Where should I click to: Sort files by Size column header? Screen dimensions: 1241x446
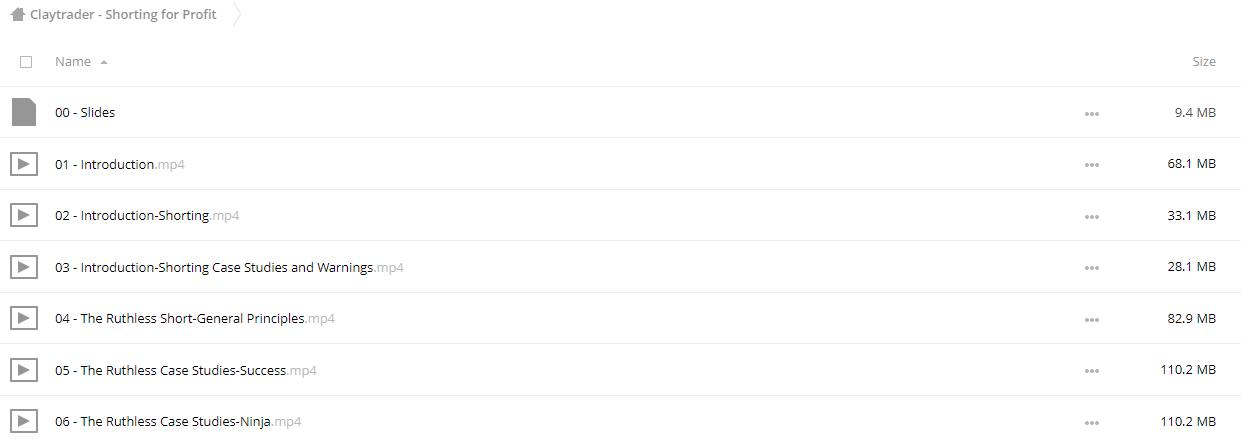pos(1204,62)
